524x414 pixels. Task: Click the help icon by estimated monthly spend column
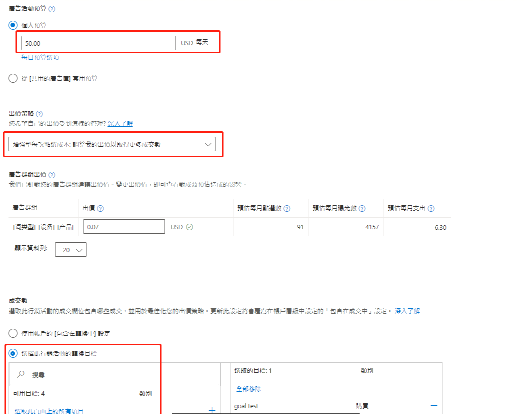tap(431, 208)
